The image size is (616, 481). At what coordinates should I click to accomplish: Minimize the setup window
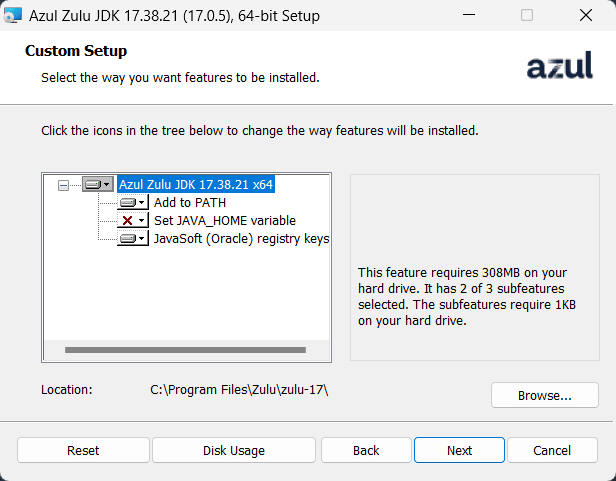tap(469, 15)
